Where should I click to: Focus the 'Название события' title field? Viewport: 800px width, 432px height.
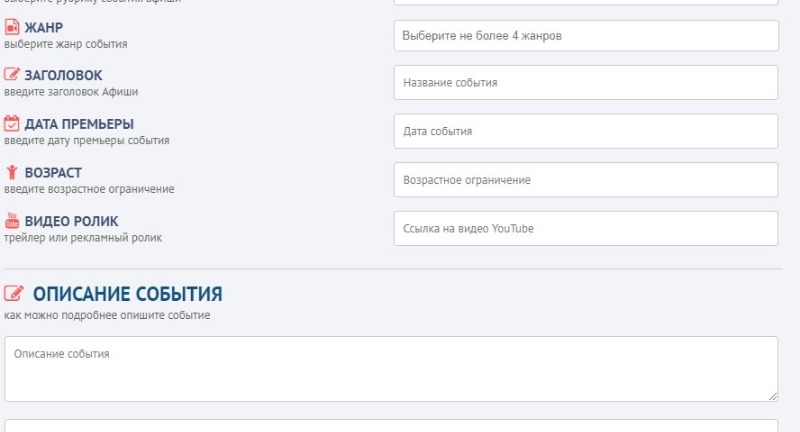[x=585, y=83]
